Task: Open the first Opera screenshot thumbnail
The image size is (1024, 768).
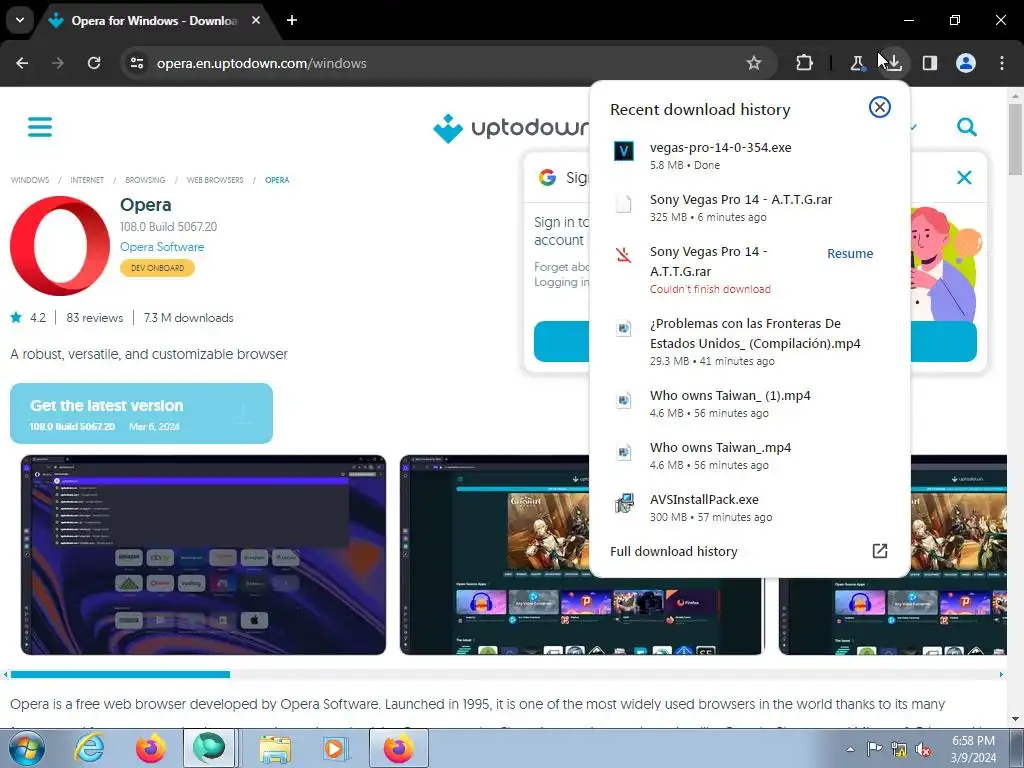Action: tap(203, 555)
